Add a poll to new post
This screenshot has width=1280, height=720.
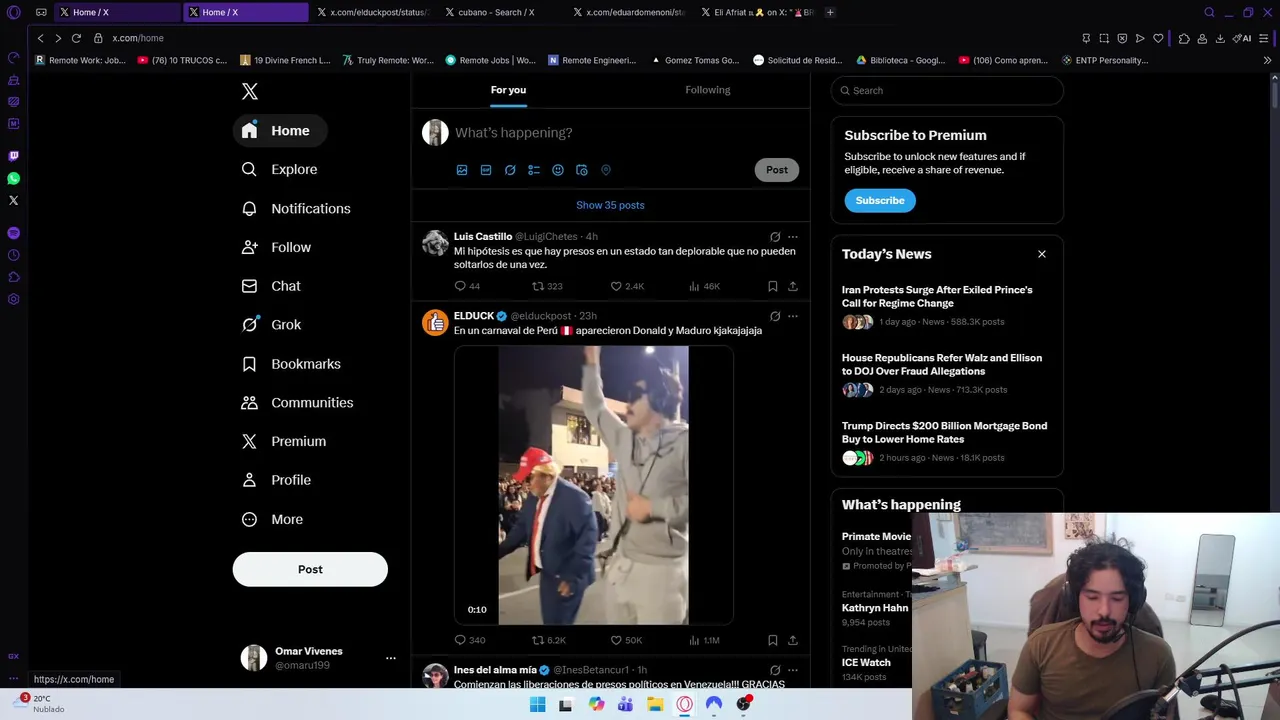[534, 170]
